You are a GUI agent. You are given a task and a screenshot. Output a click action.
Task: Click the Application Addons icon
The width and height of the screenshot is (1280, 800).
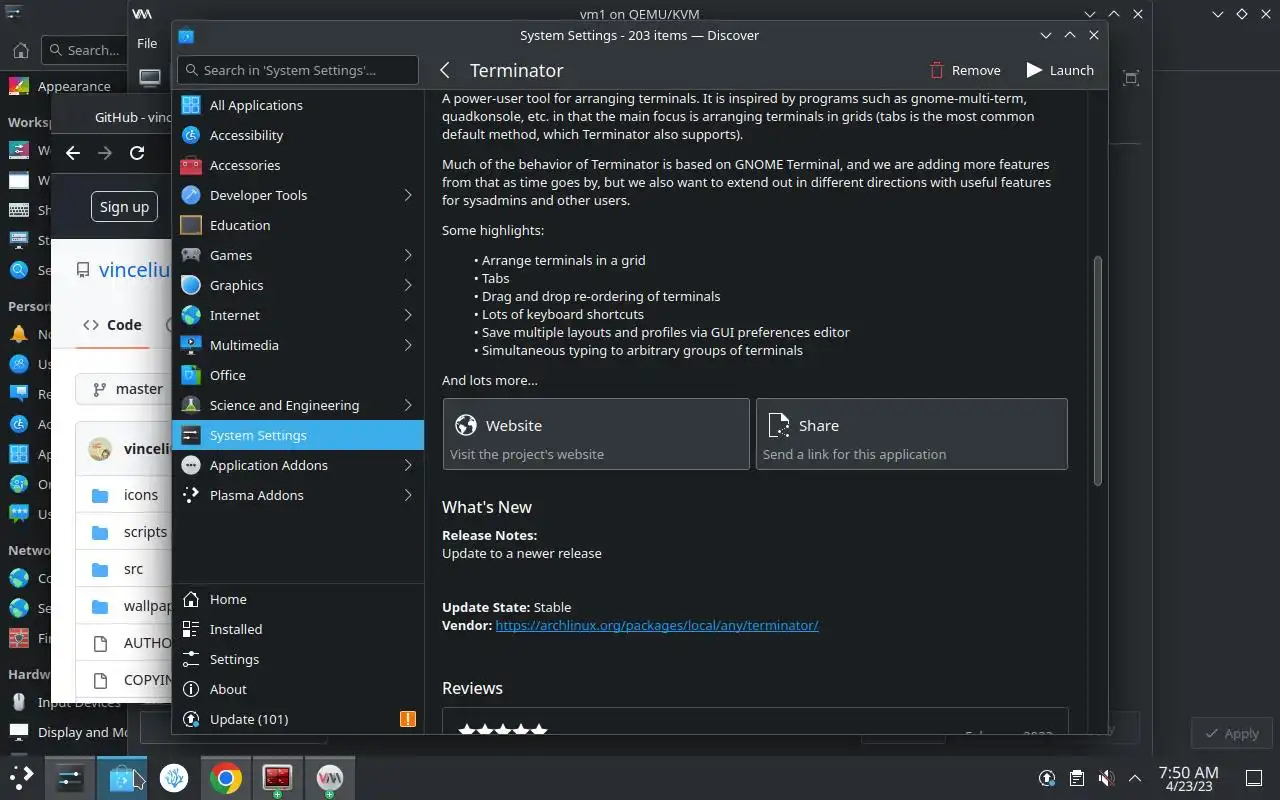pyautogui.click(x=191, y=465)
